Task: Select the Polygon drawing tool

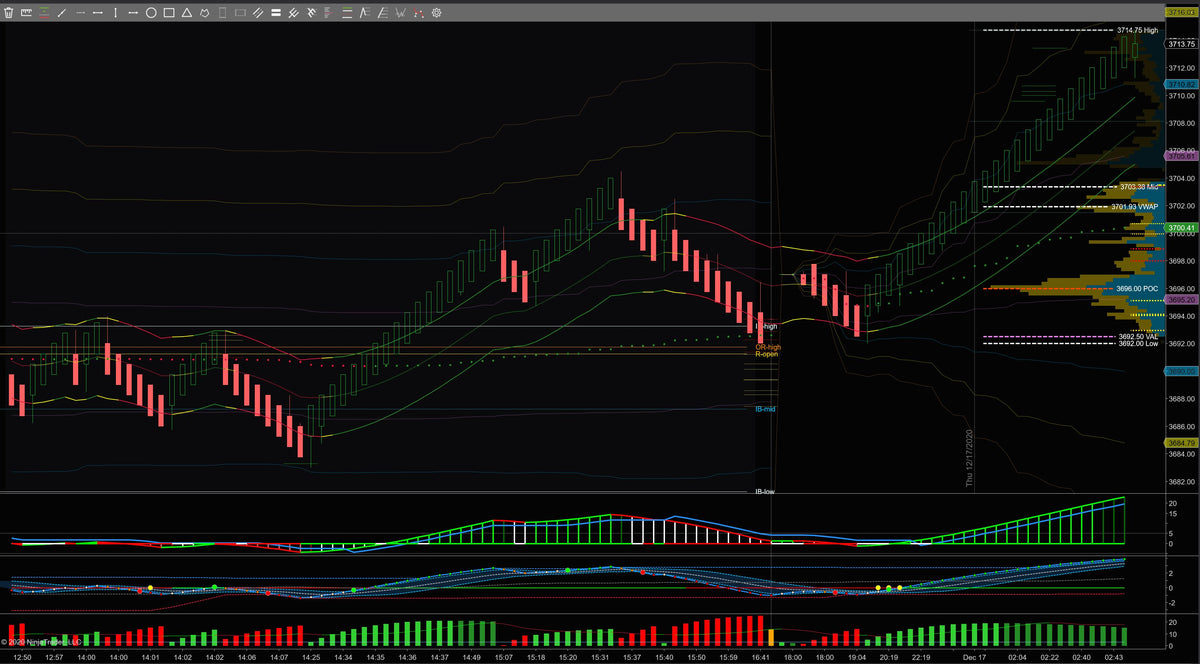Action: (x=205, y=12)
